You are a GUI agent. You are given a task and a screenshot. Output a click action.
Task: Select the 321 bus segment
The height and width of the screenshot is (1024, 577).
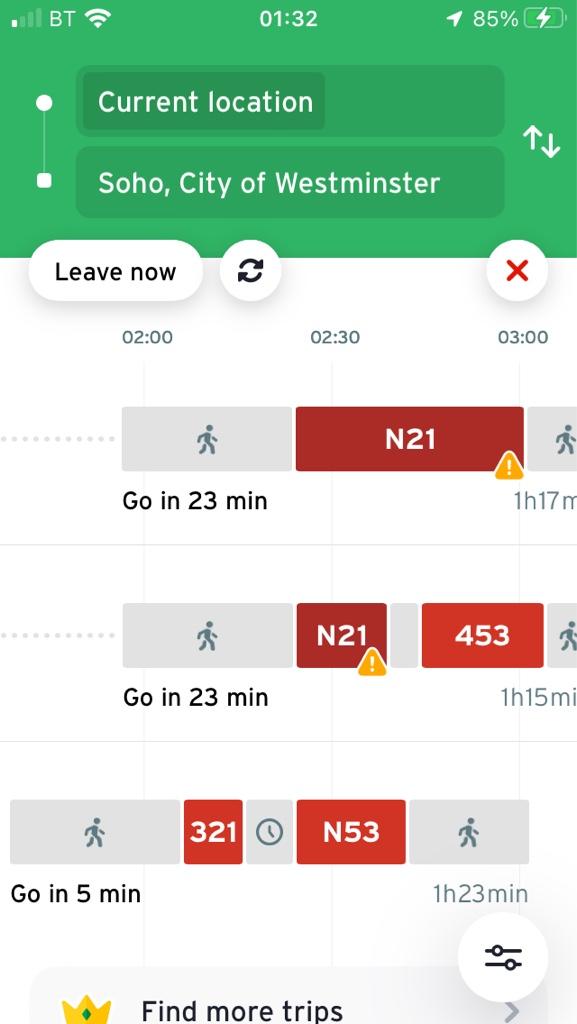213,832
